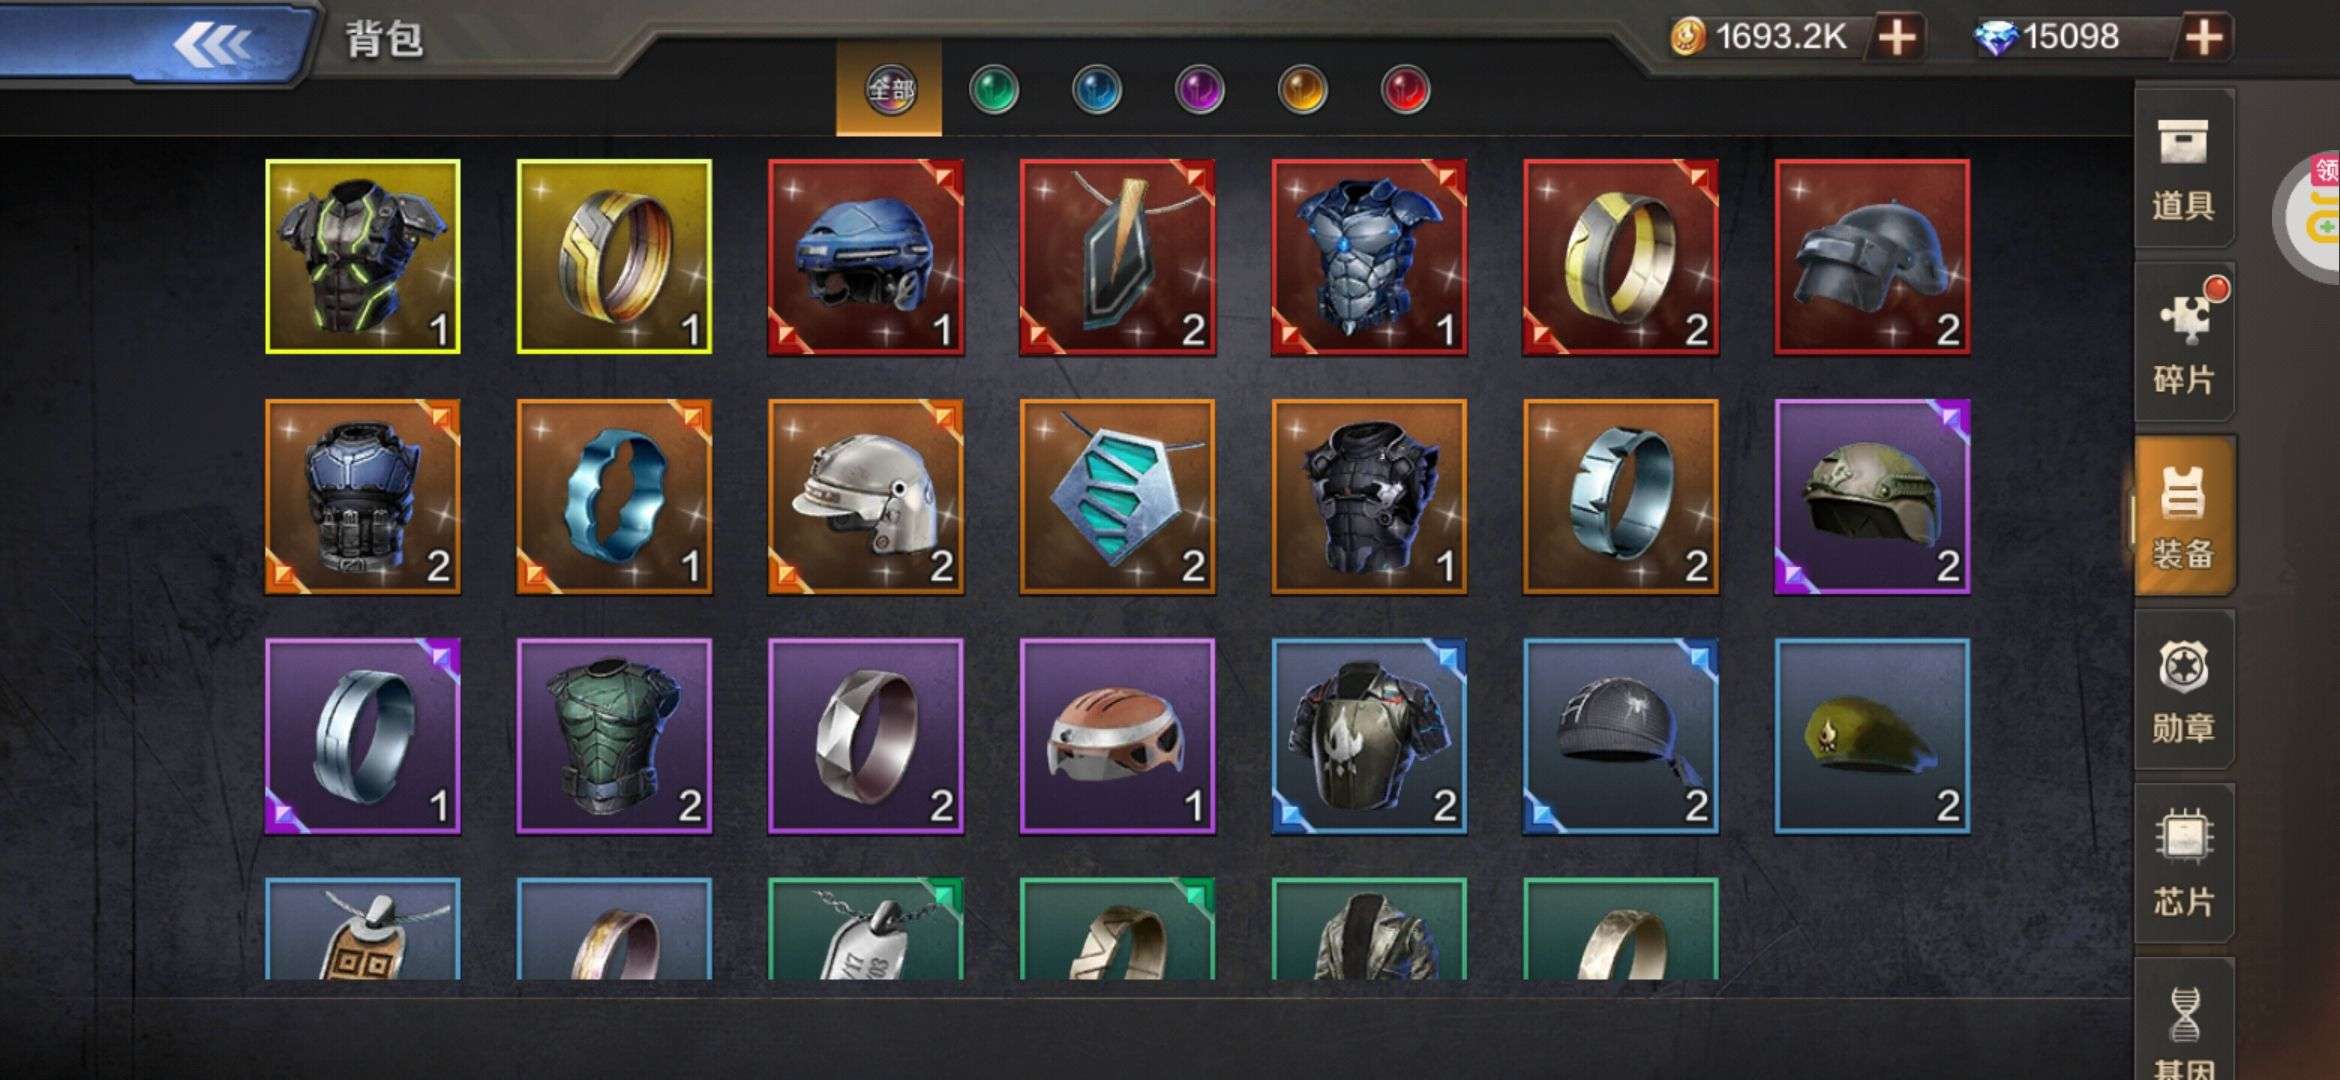This screenshot has height=1080, width=2340.
Task: Select the gold neon-green body armor
Action: tap(363, 257)
